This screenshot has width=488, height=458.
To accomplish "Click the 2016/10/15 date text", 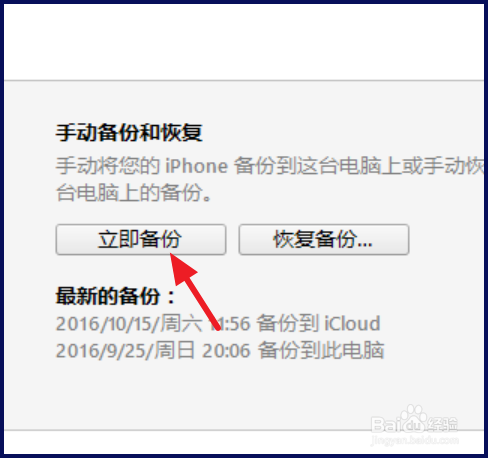I will point(105,324).
